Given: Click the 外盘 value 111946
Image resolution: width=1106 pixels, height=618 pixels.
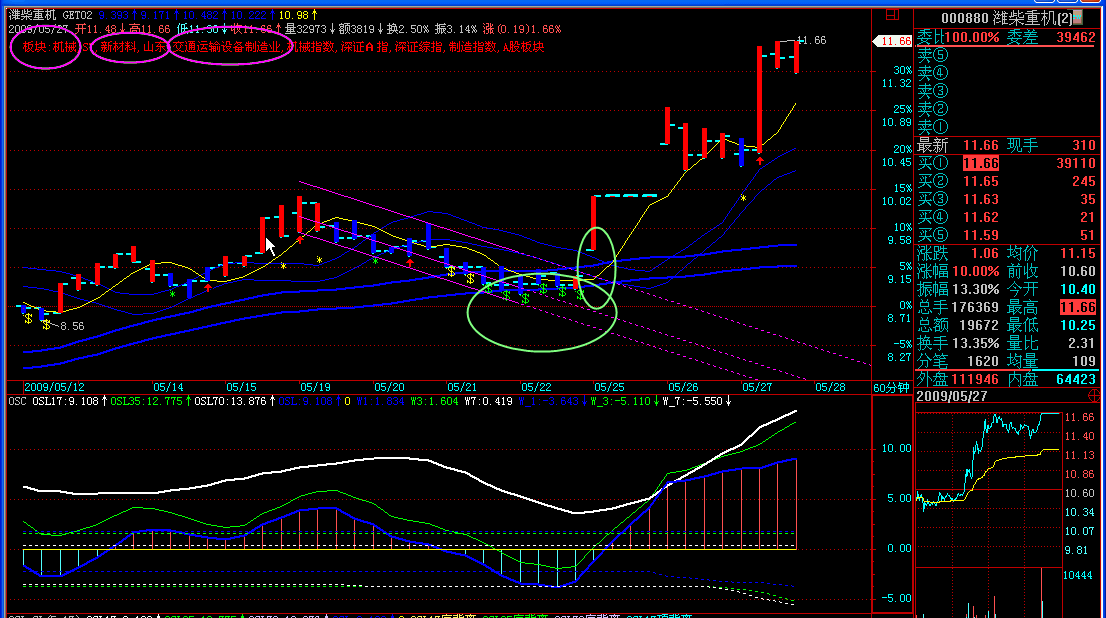Looking at the screenshot, I should coord(975,379).
